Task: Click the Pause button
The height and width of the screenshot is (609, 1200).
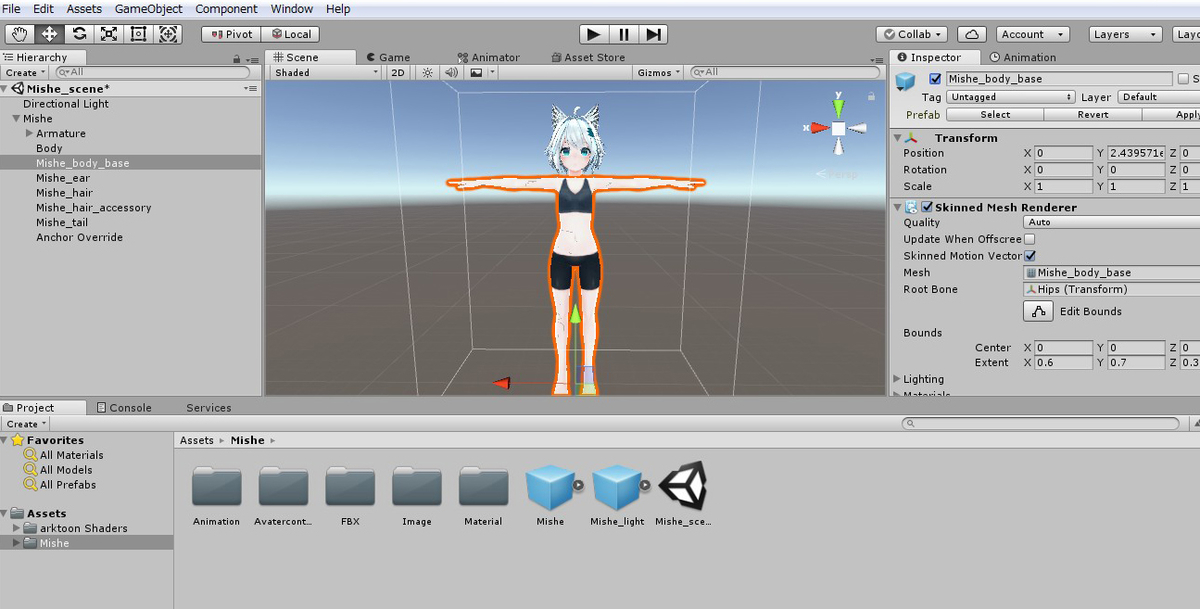Action: tap(624, 34)
